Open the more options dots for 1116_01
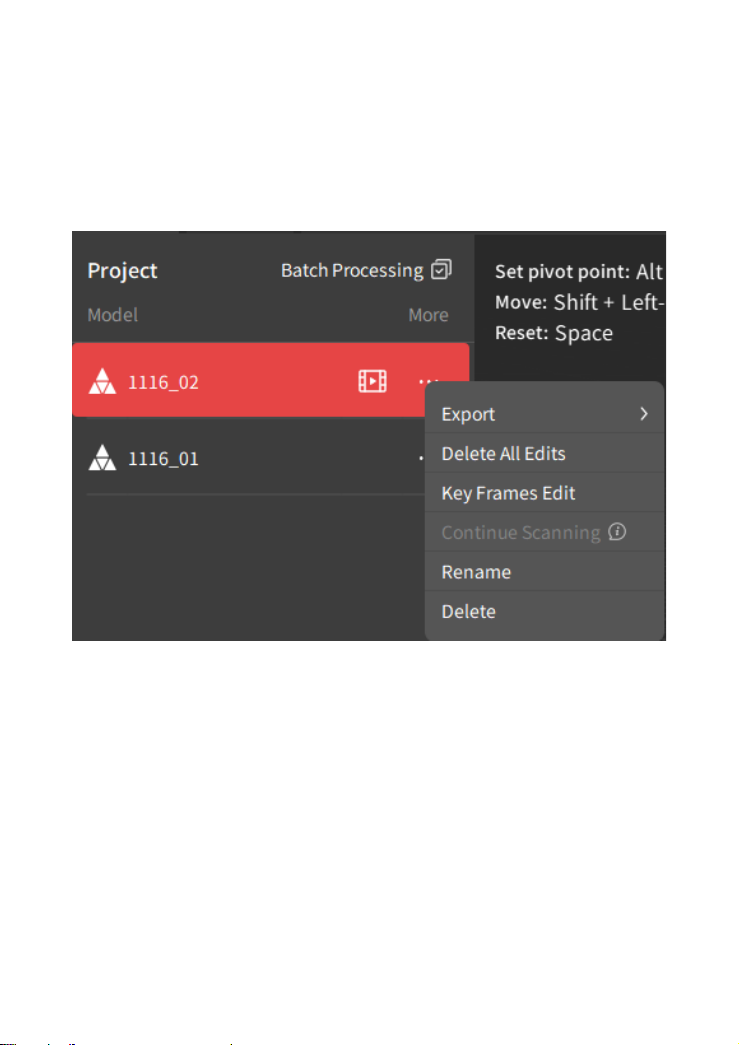The width and height of the screenshot is (739, 1045). click(421, 458)
